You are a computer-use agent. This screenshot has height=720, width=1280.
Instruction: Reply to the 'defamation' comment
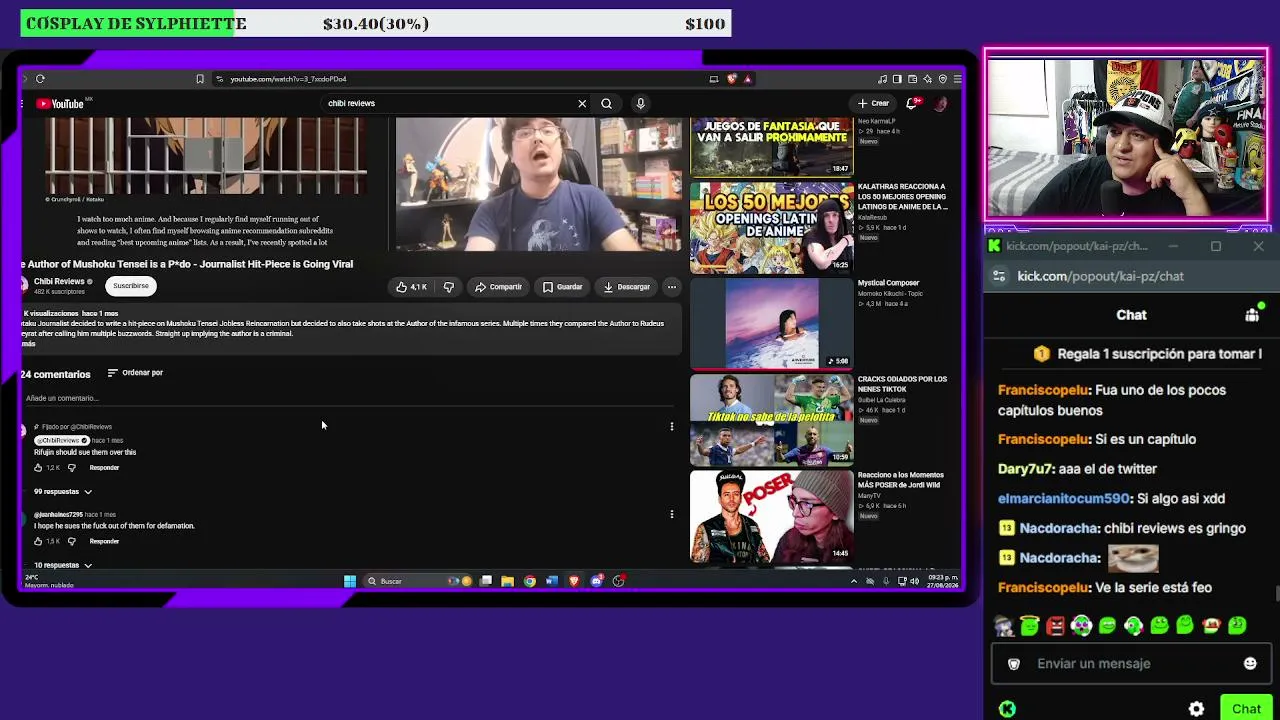pos(104,542)
